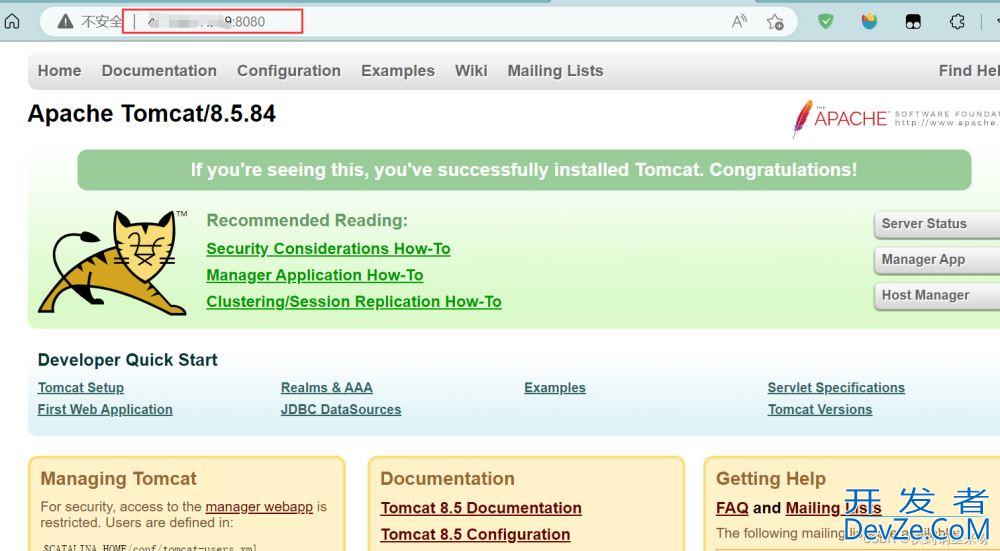Click the Apache Tomcat/8.5.84 heading
The height and width of the screenshot is (551, 1000).
click(152, 114)
